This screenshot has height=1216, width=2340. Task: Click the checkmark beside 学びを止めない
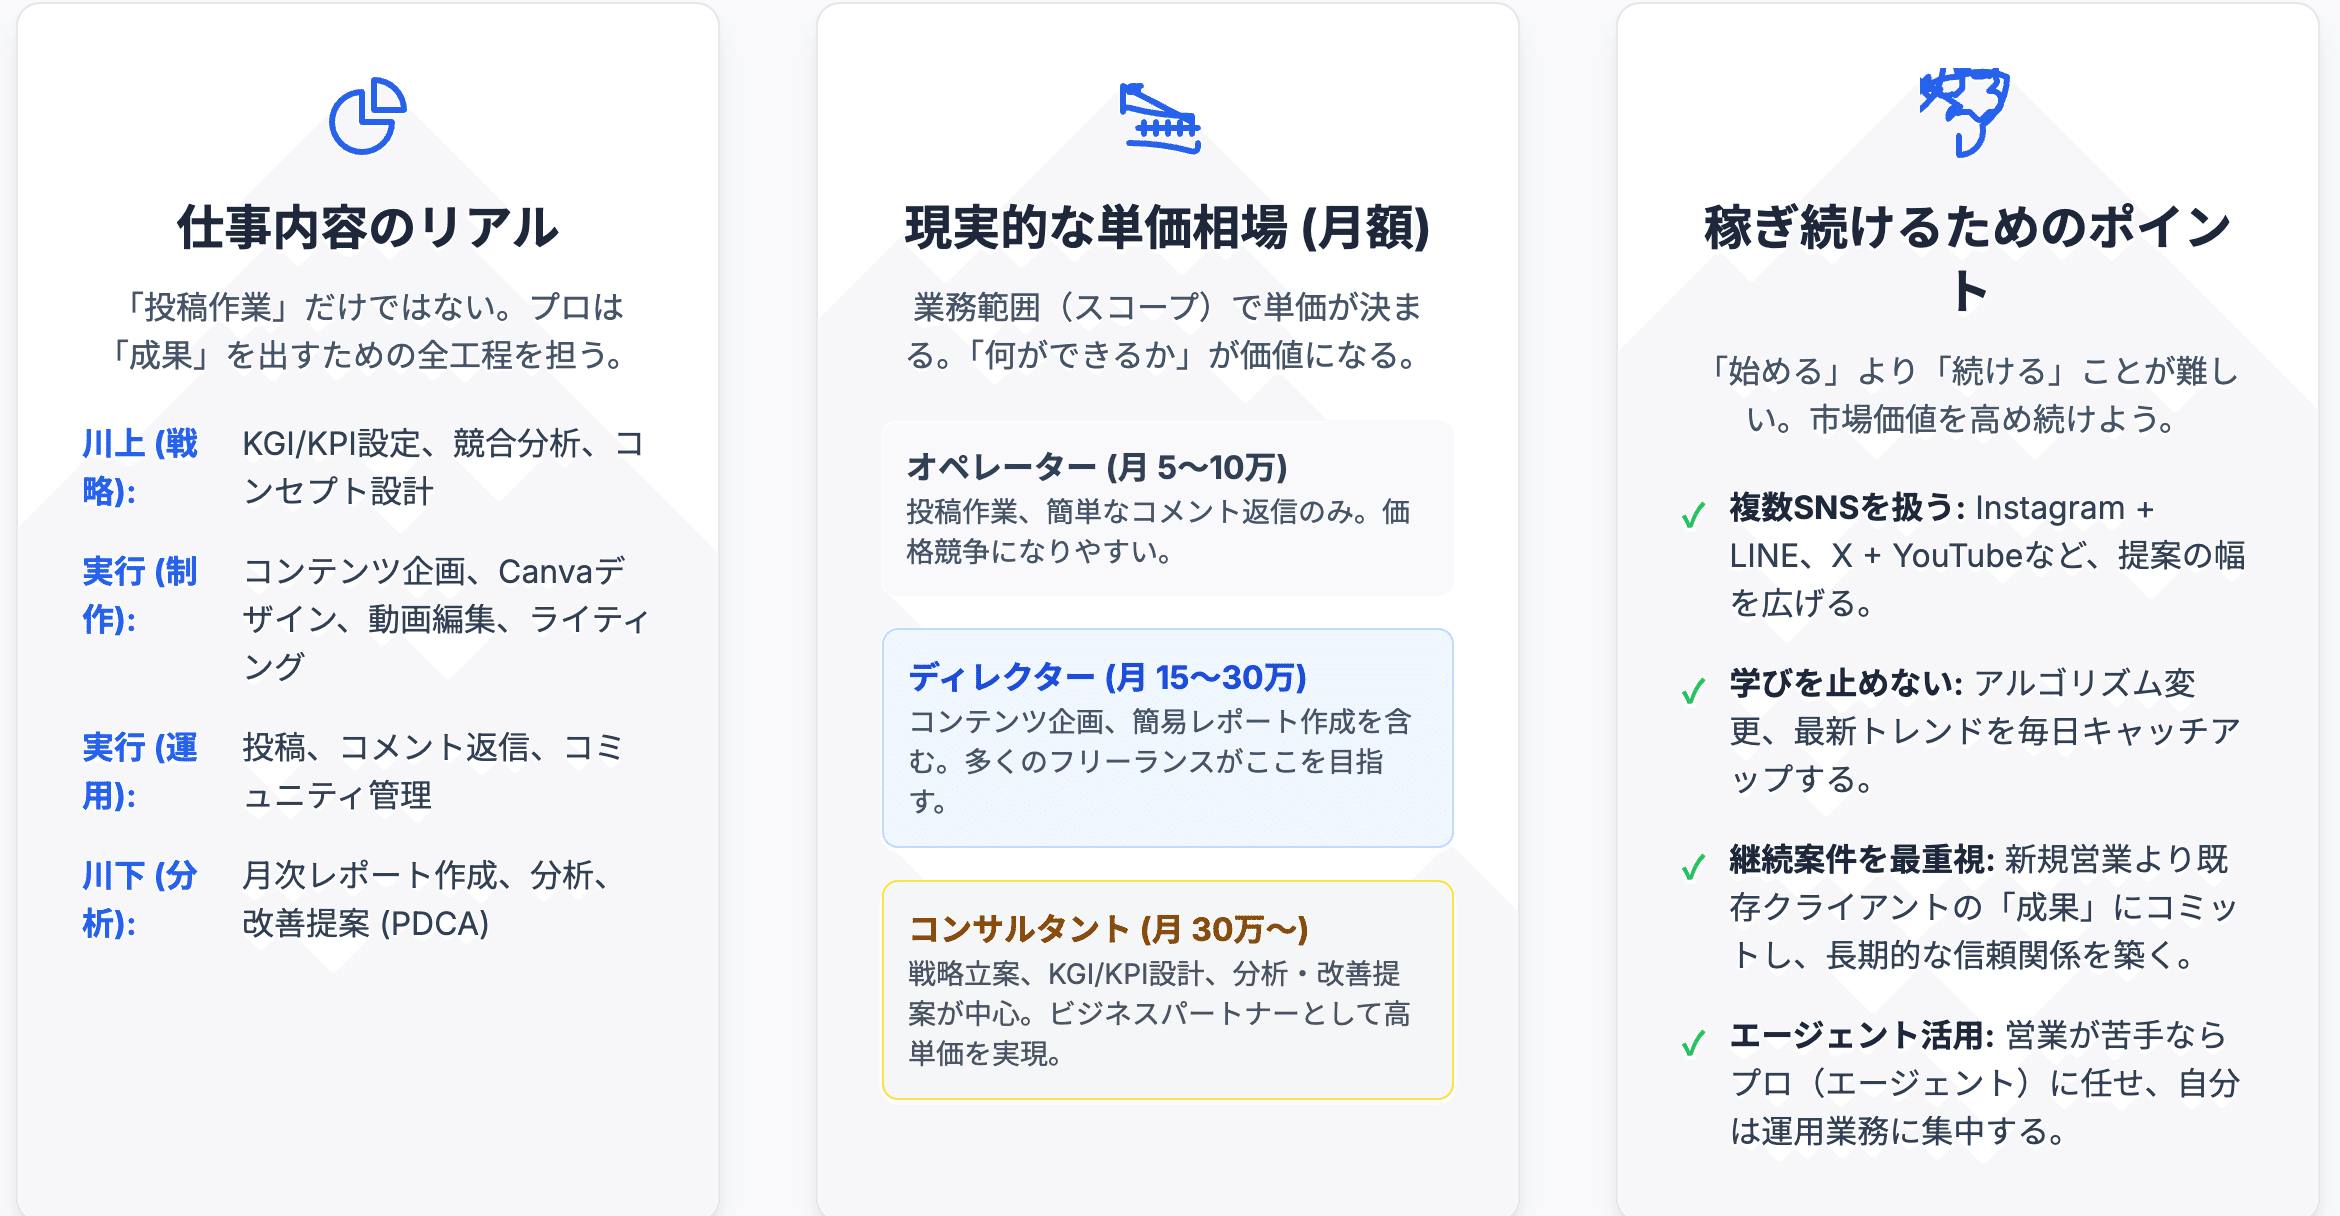pyautogui.click(x=1693, y=691)
